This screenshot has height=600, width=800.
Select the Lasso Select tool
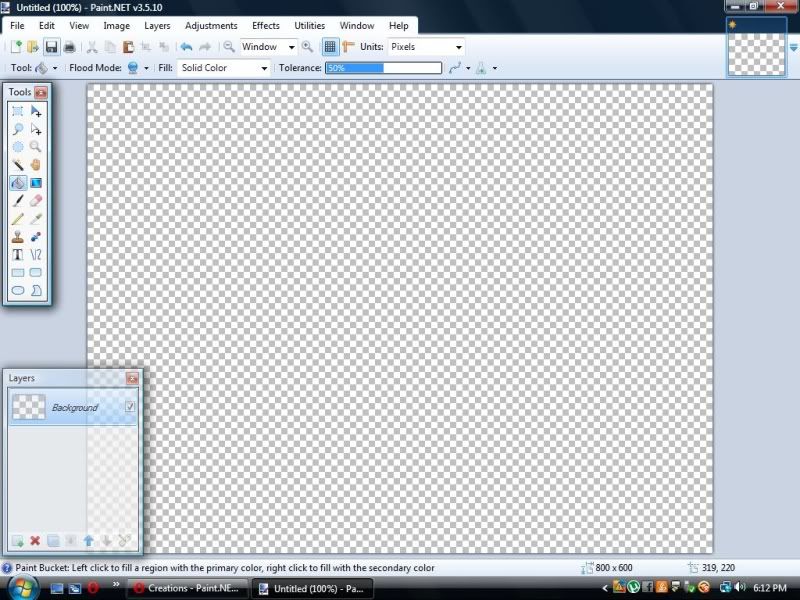18,129
